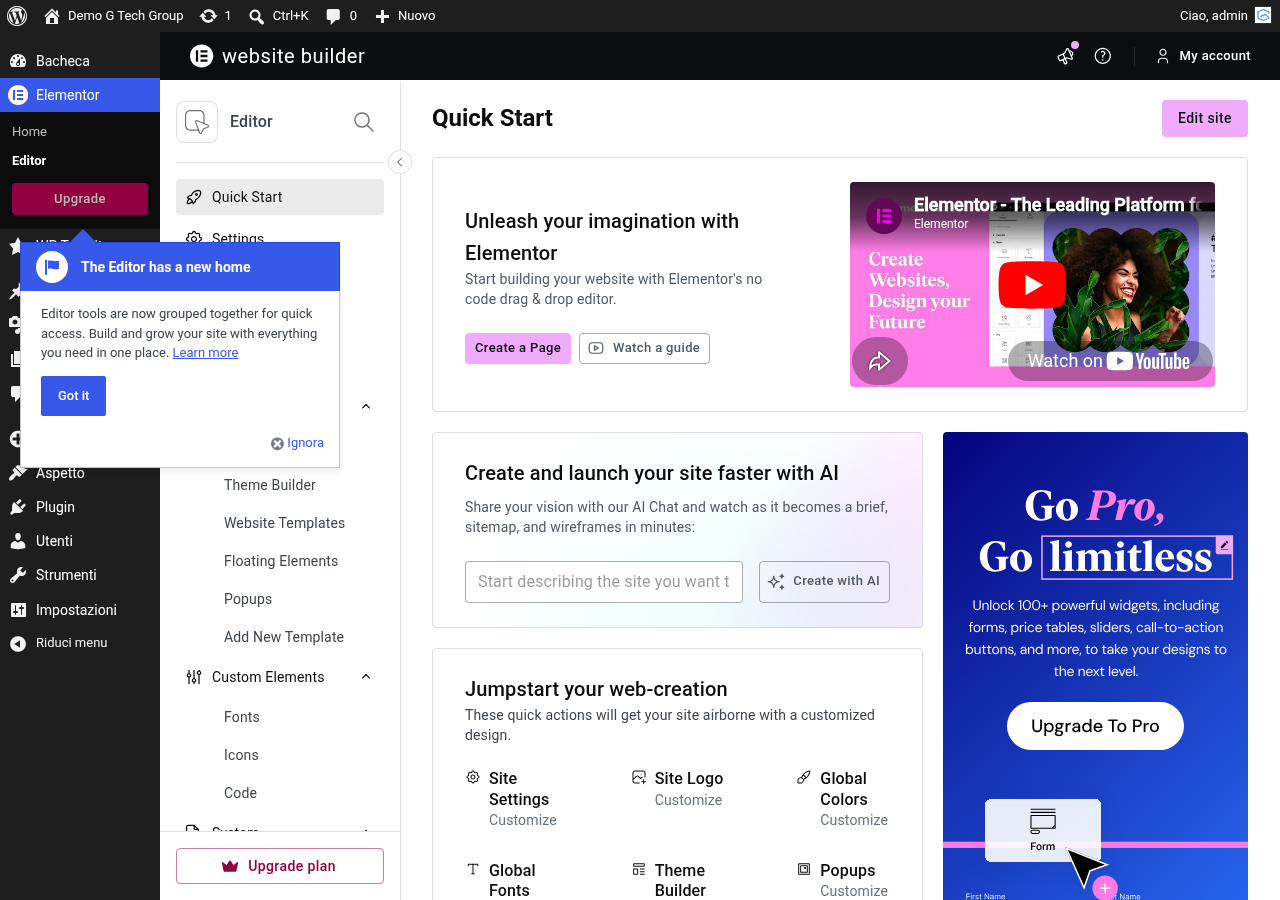Open Icons under Custom Elements

click(241, 755)
